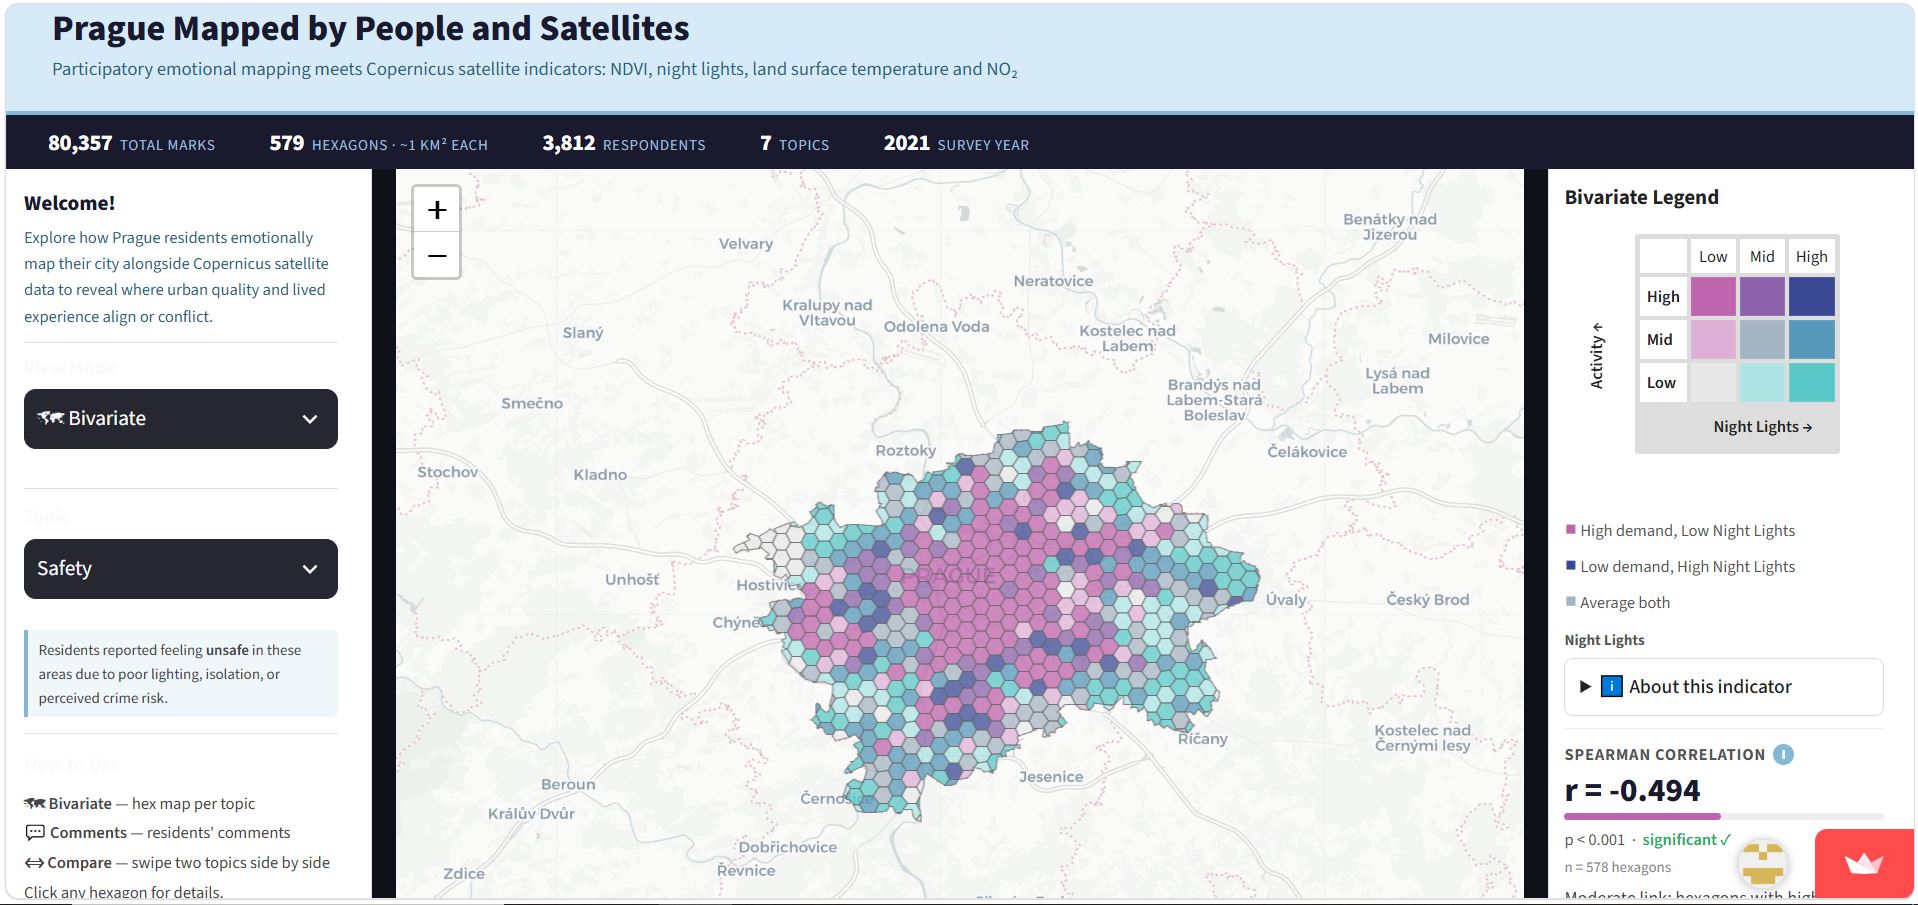Image resolution: width=1918 pixels, height=905 pixels.
Task: Select Low activity, High night lights swatch
Action: [1811, 382]
